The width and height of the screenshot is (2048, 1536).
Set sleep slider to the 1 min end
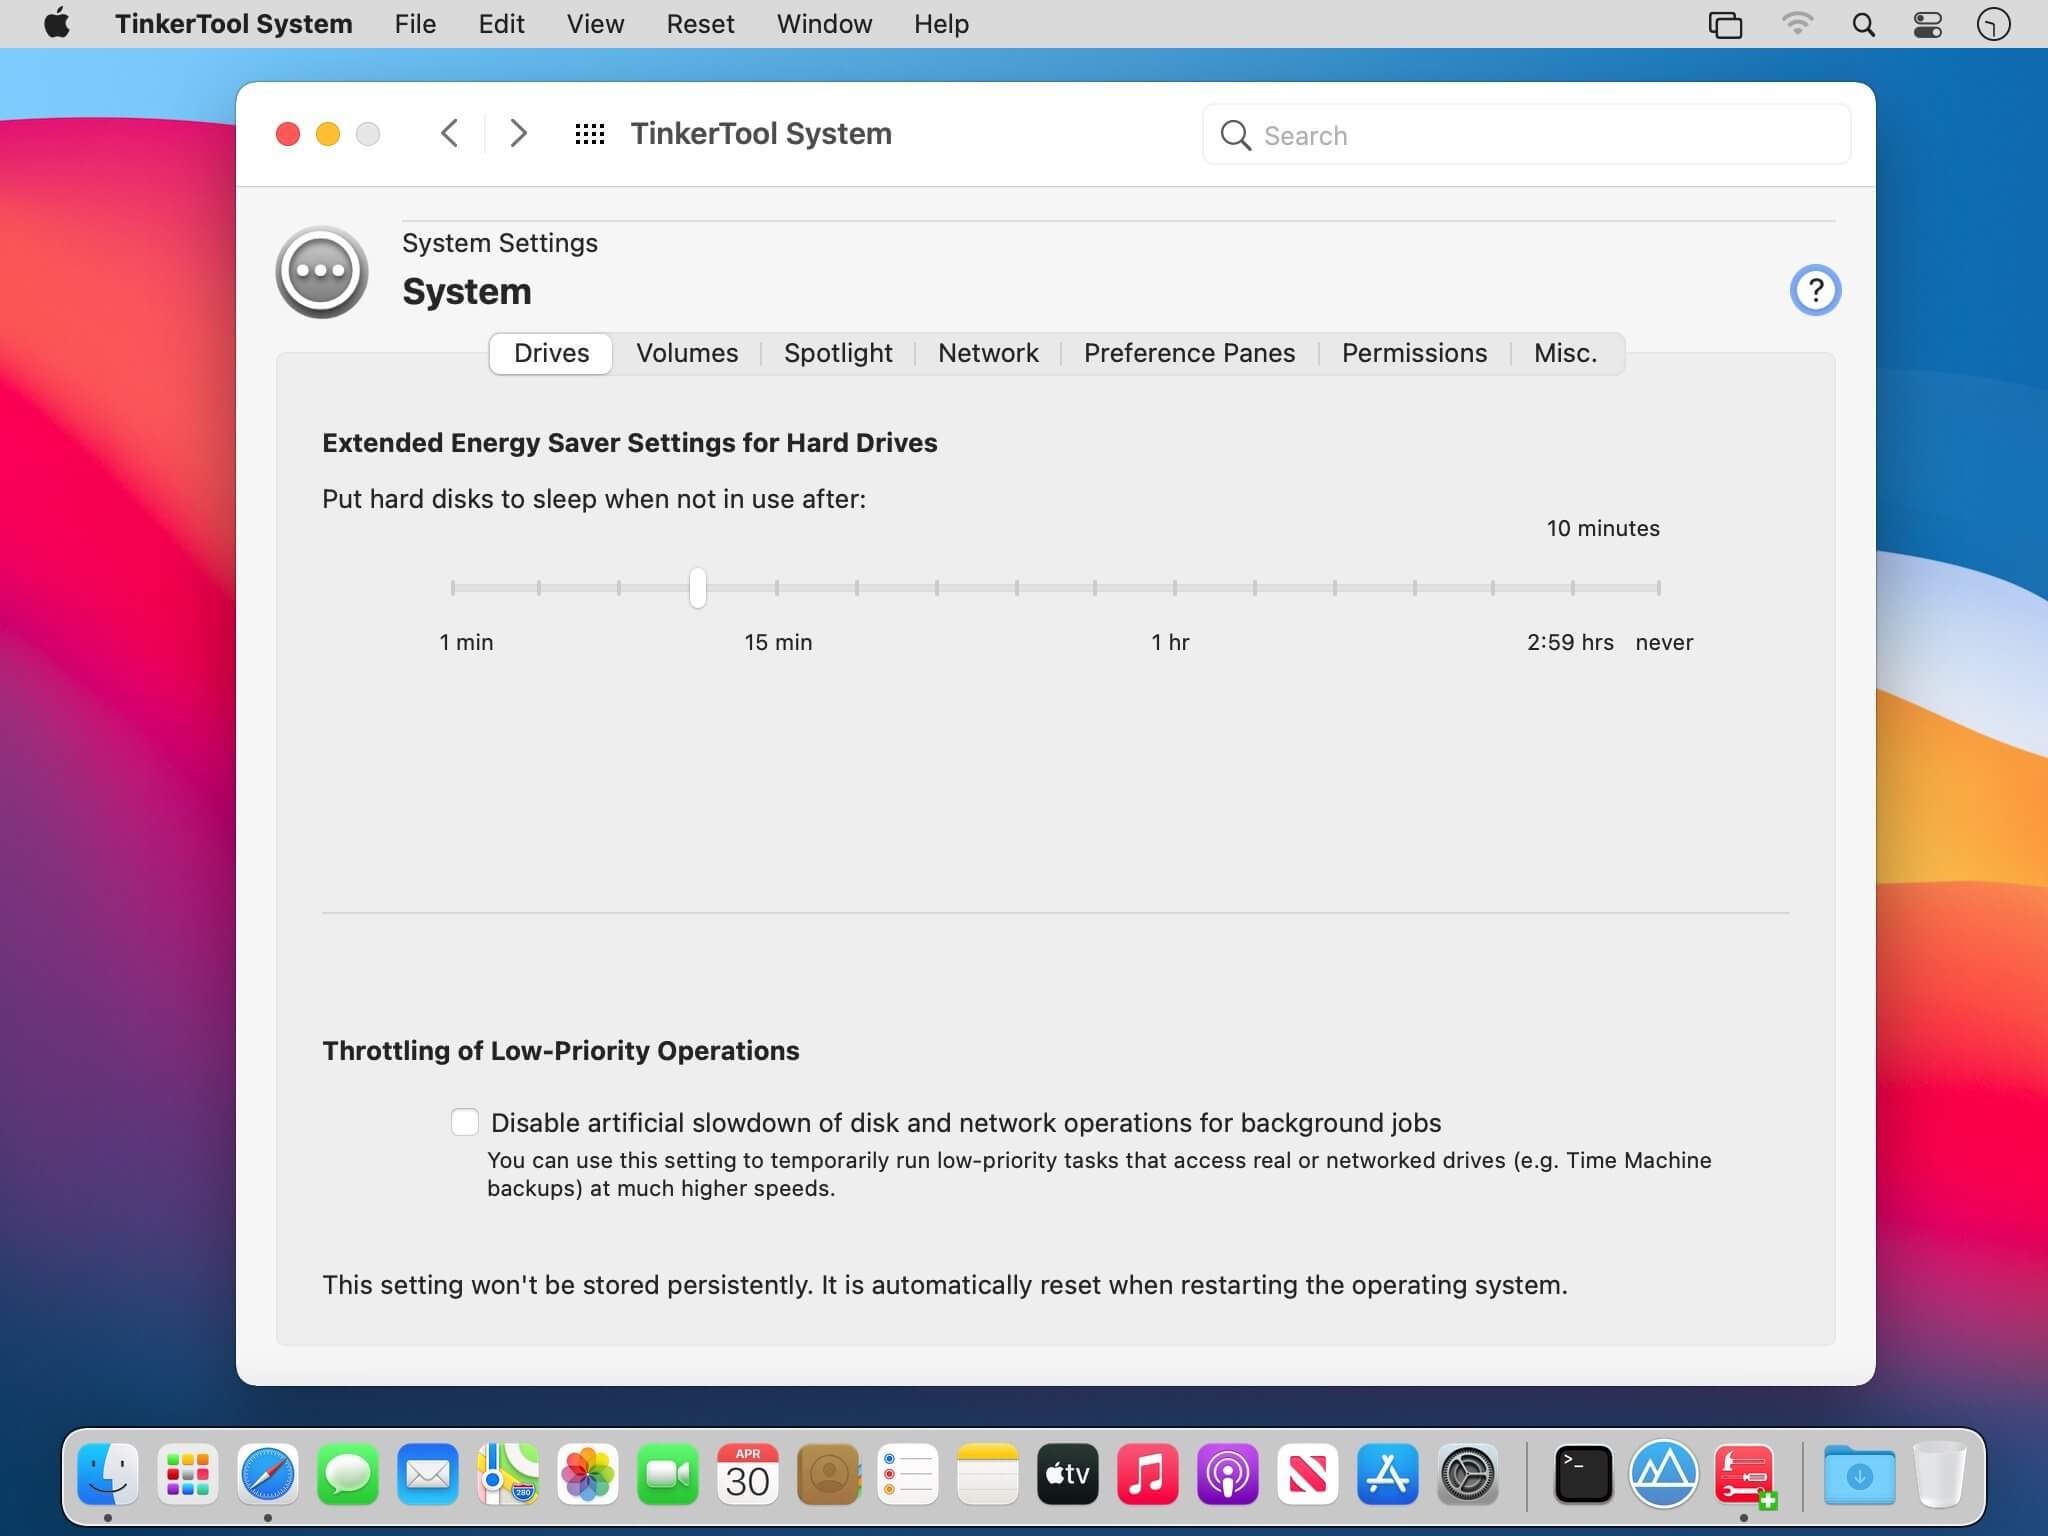453,588
